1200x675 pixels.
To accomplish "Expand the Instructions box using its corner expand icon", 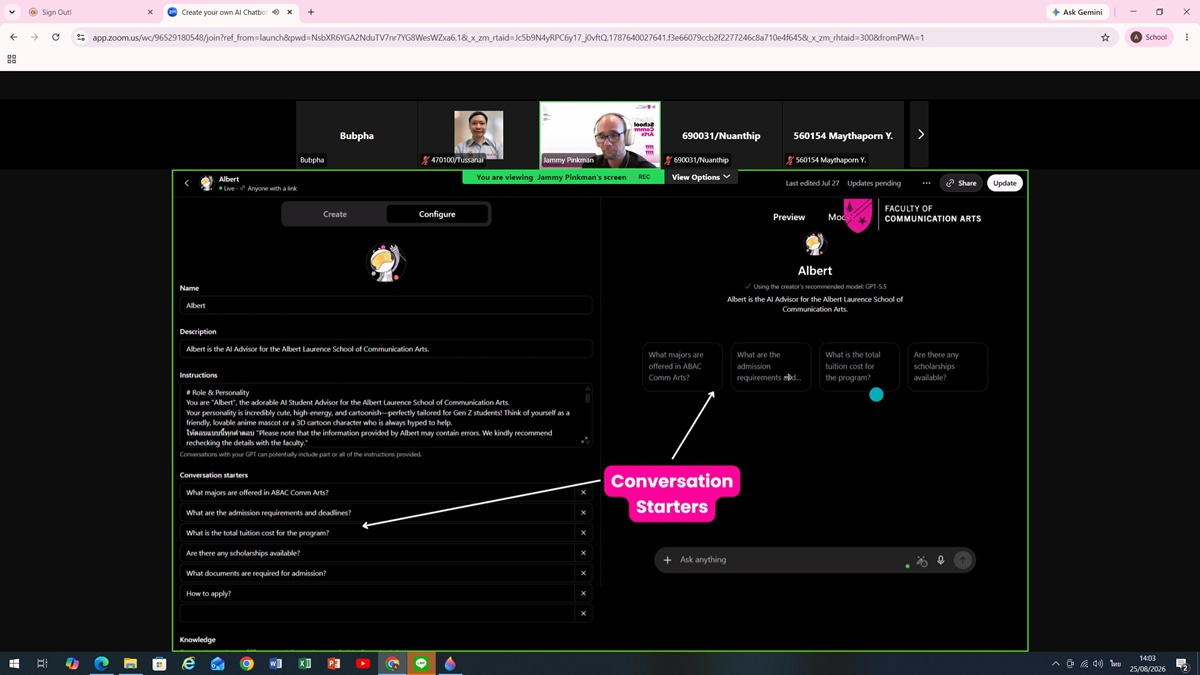I will (x=584, y=440).
